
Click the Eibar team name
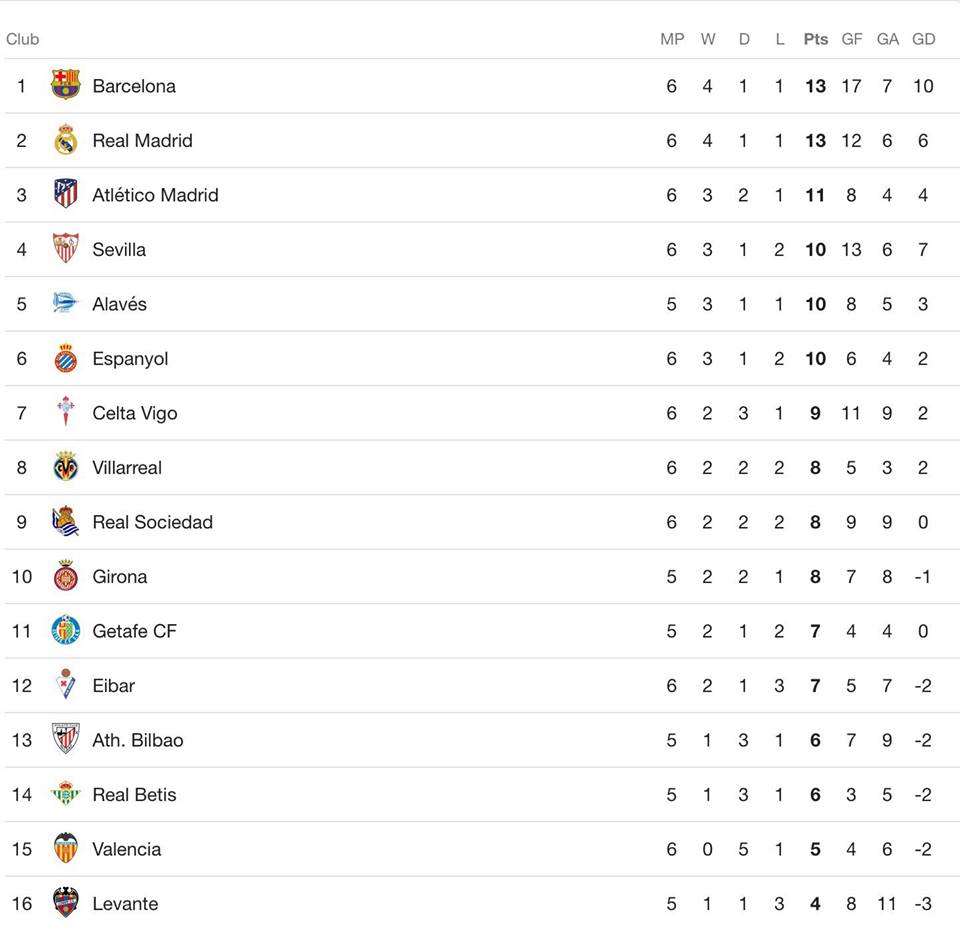click(113, 686)
